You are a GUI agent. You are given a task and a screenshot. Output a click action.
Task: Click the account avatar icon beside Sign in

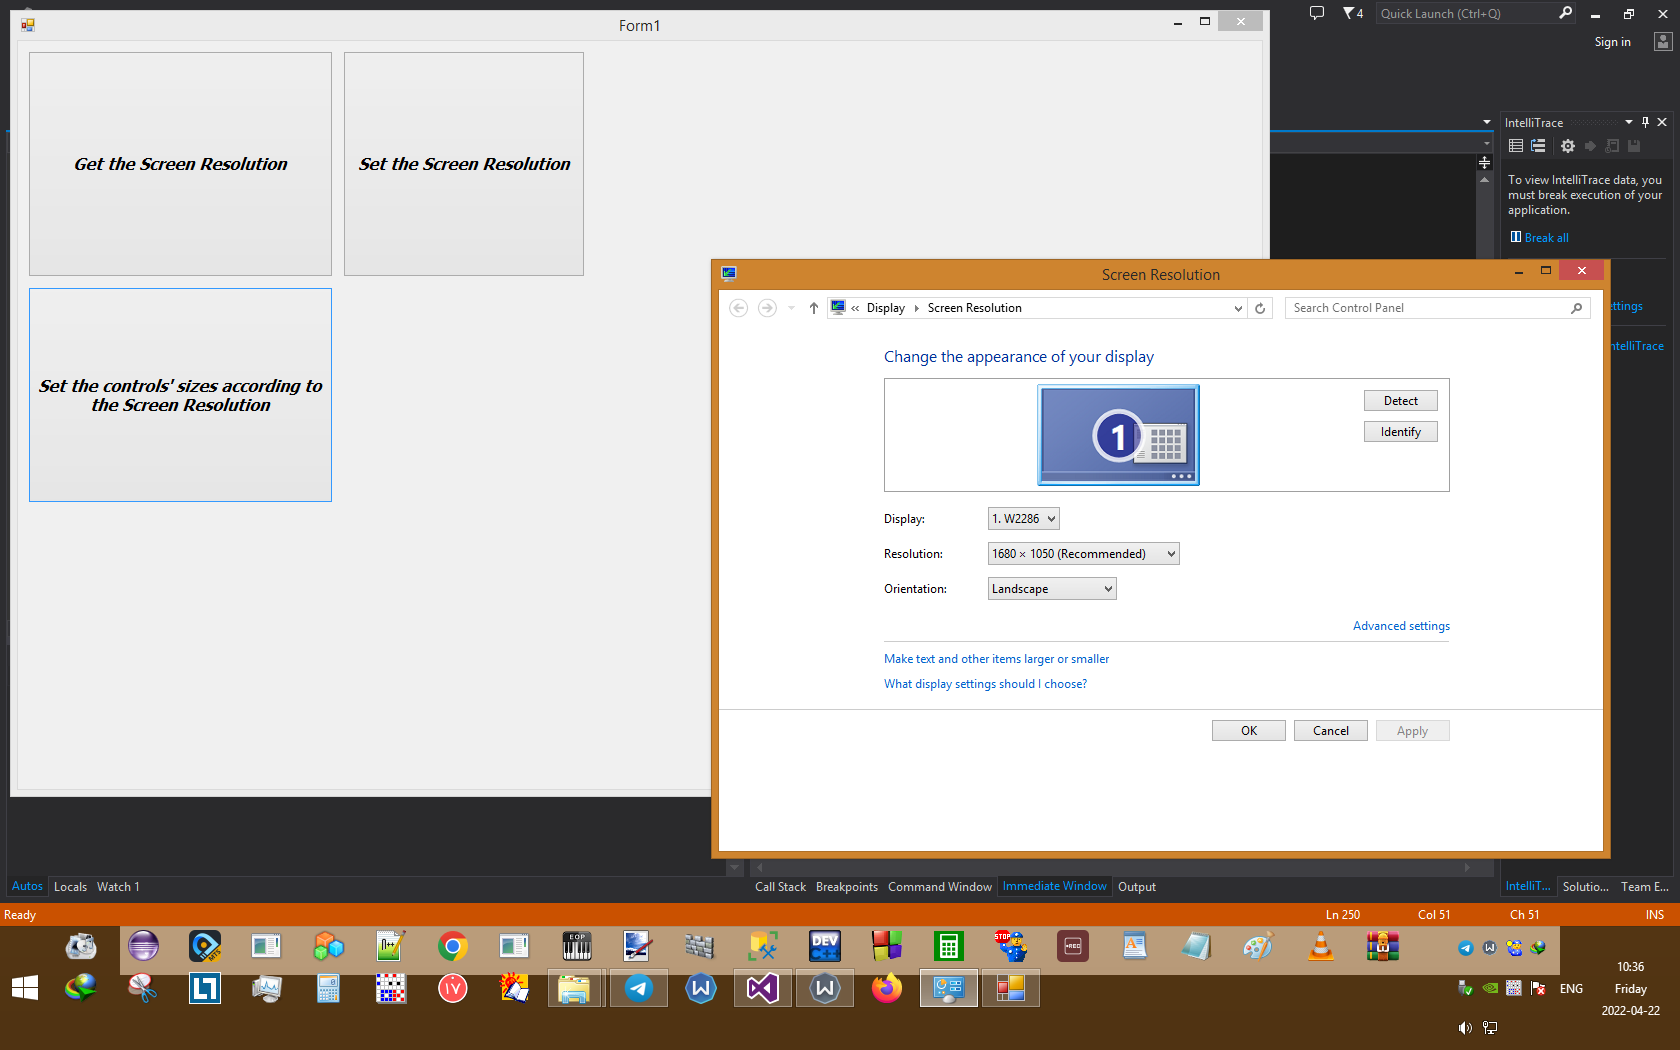coord(1663,41)
